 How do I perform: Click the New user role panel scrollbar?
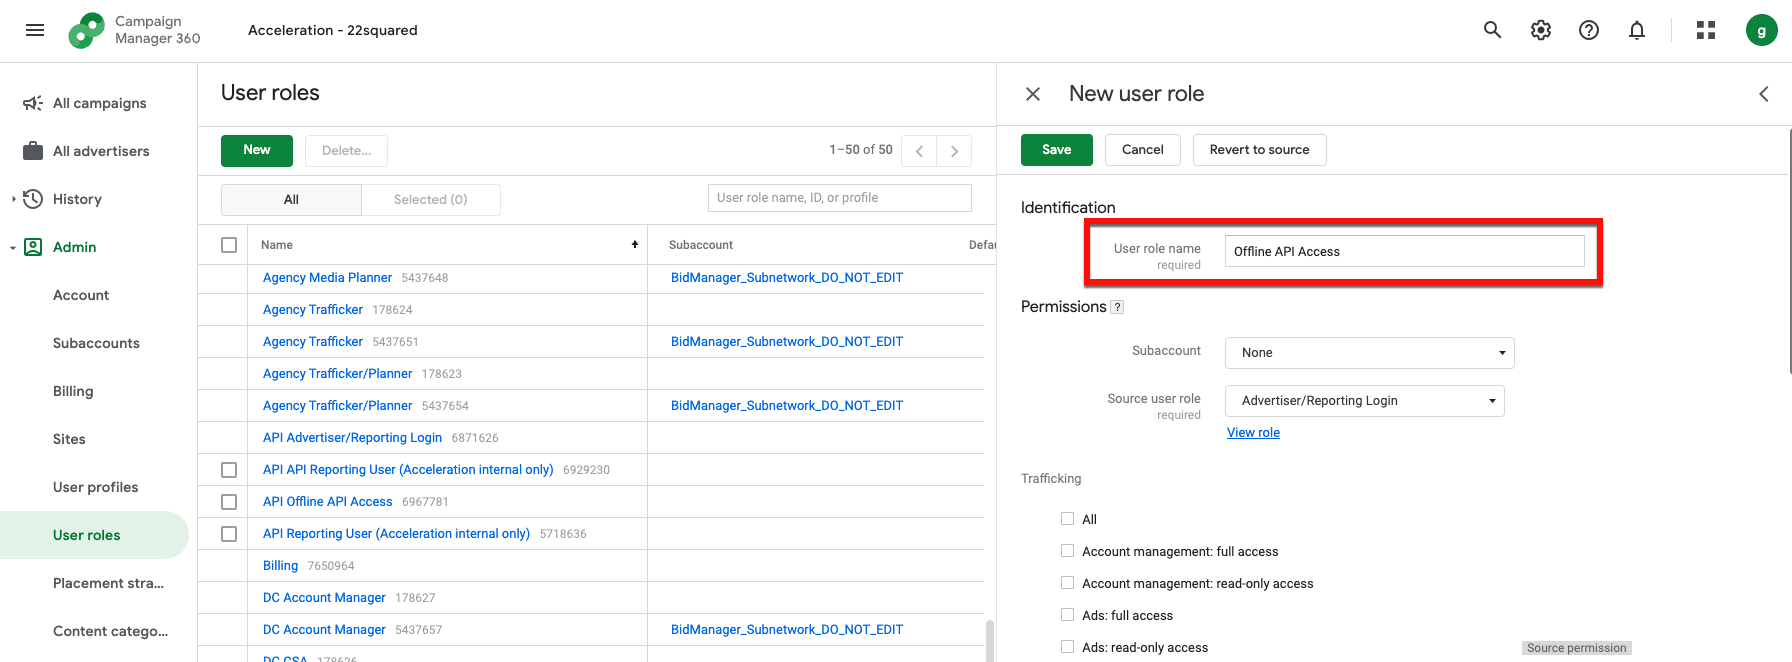click(x=1788, y=250)
